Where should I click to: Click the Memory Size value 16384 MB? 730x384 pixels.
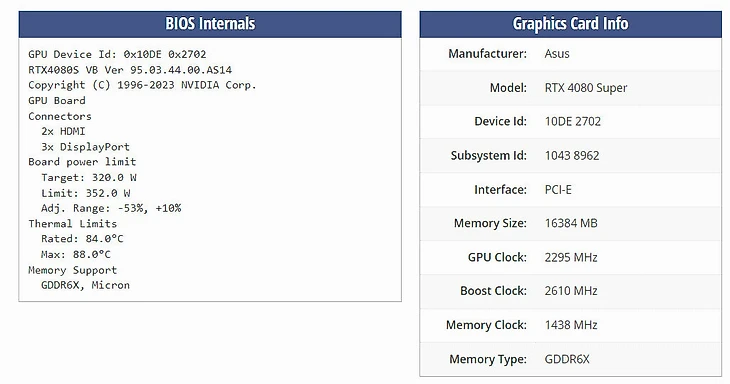pyautogui.click(x=571, y=223)
